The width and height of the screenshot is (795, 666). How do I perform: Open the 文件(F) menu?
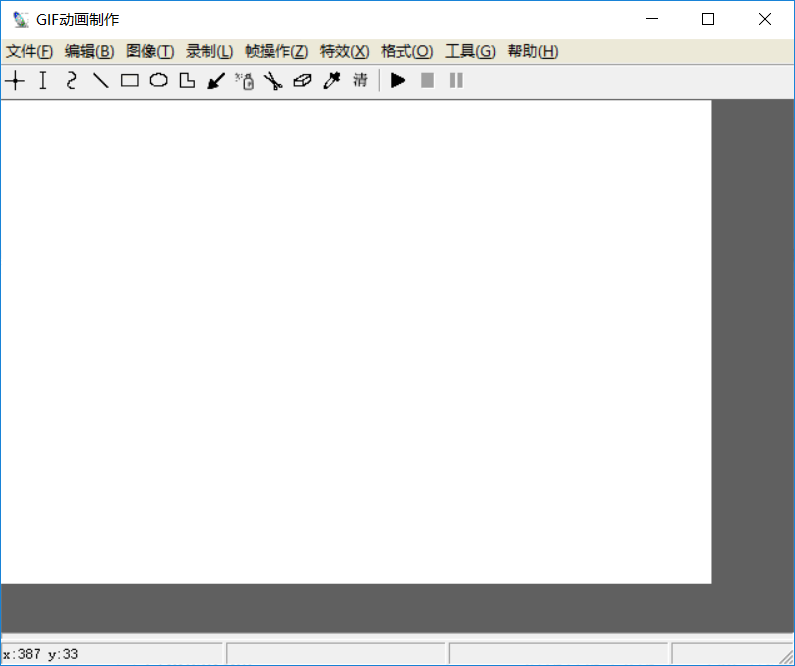(29, 51)
